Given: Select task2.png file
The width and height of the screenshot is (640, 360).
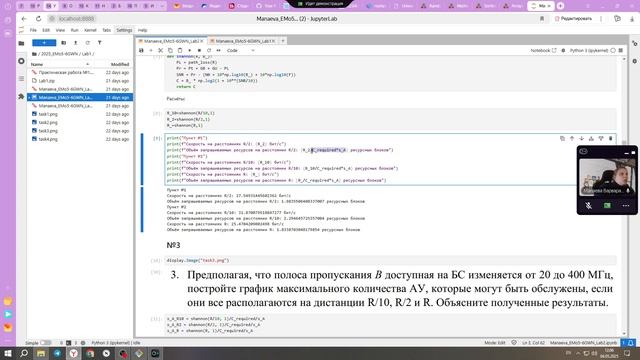Looking at the screenshot, I should 80,122.
